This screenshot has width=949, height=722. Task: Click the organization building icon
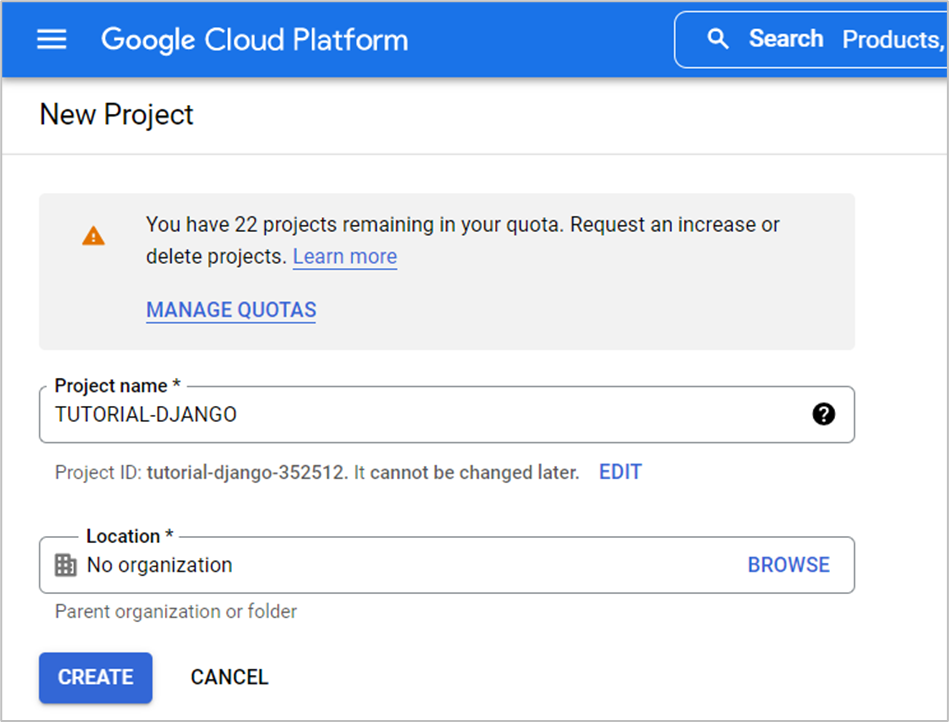coord(65,565)
